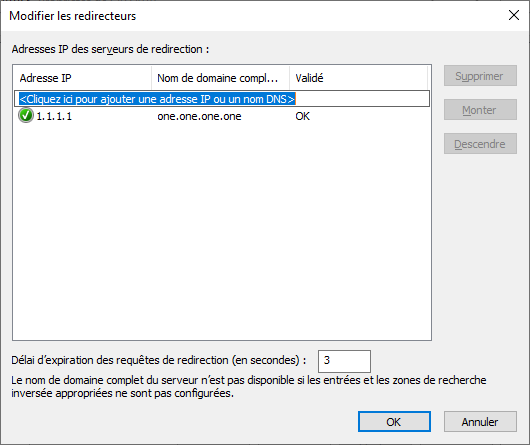Click the one.one.one.one domain name cell
The width and height of the screenshot is (530, 445).
tap(199, 116)
